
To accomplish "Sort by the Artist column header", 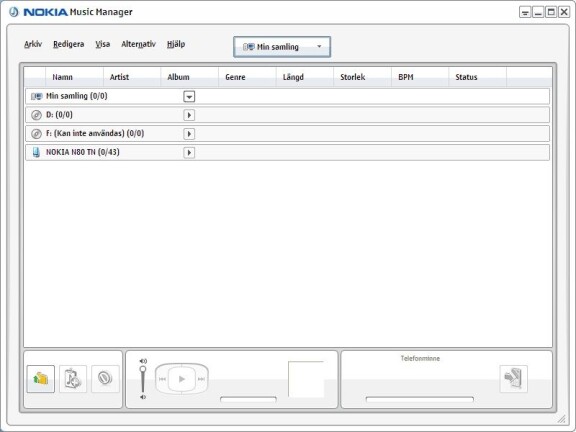I will [x=132, y=77].
